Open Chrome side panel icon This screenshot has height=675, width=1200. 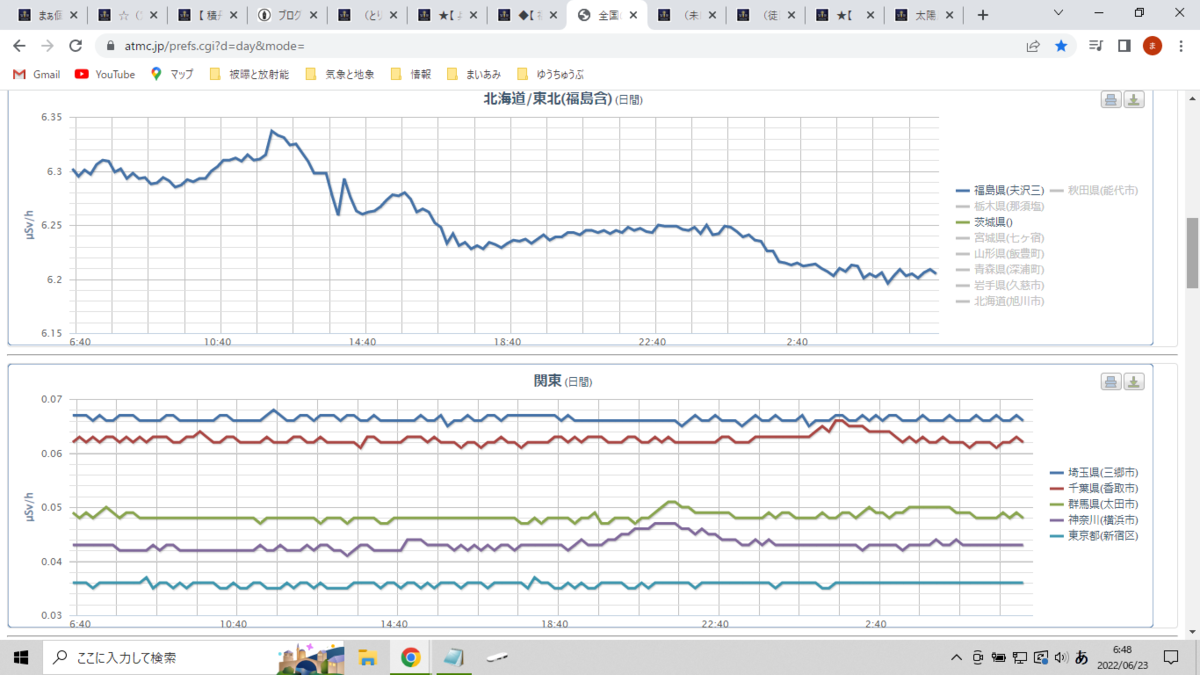tap(1124, 46)
